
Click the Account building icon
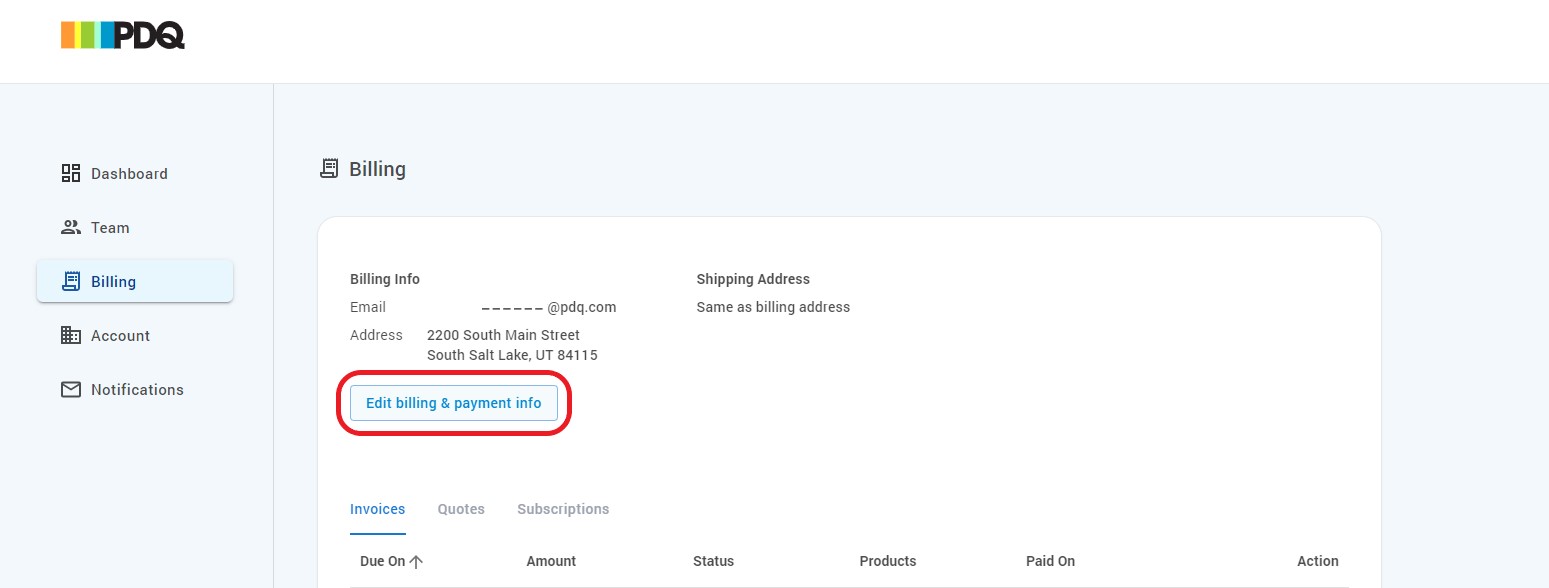pyautogui.click(x=71, y=335)
